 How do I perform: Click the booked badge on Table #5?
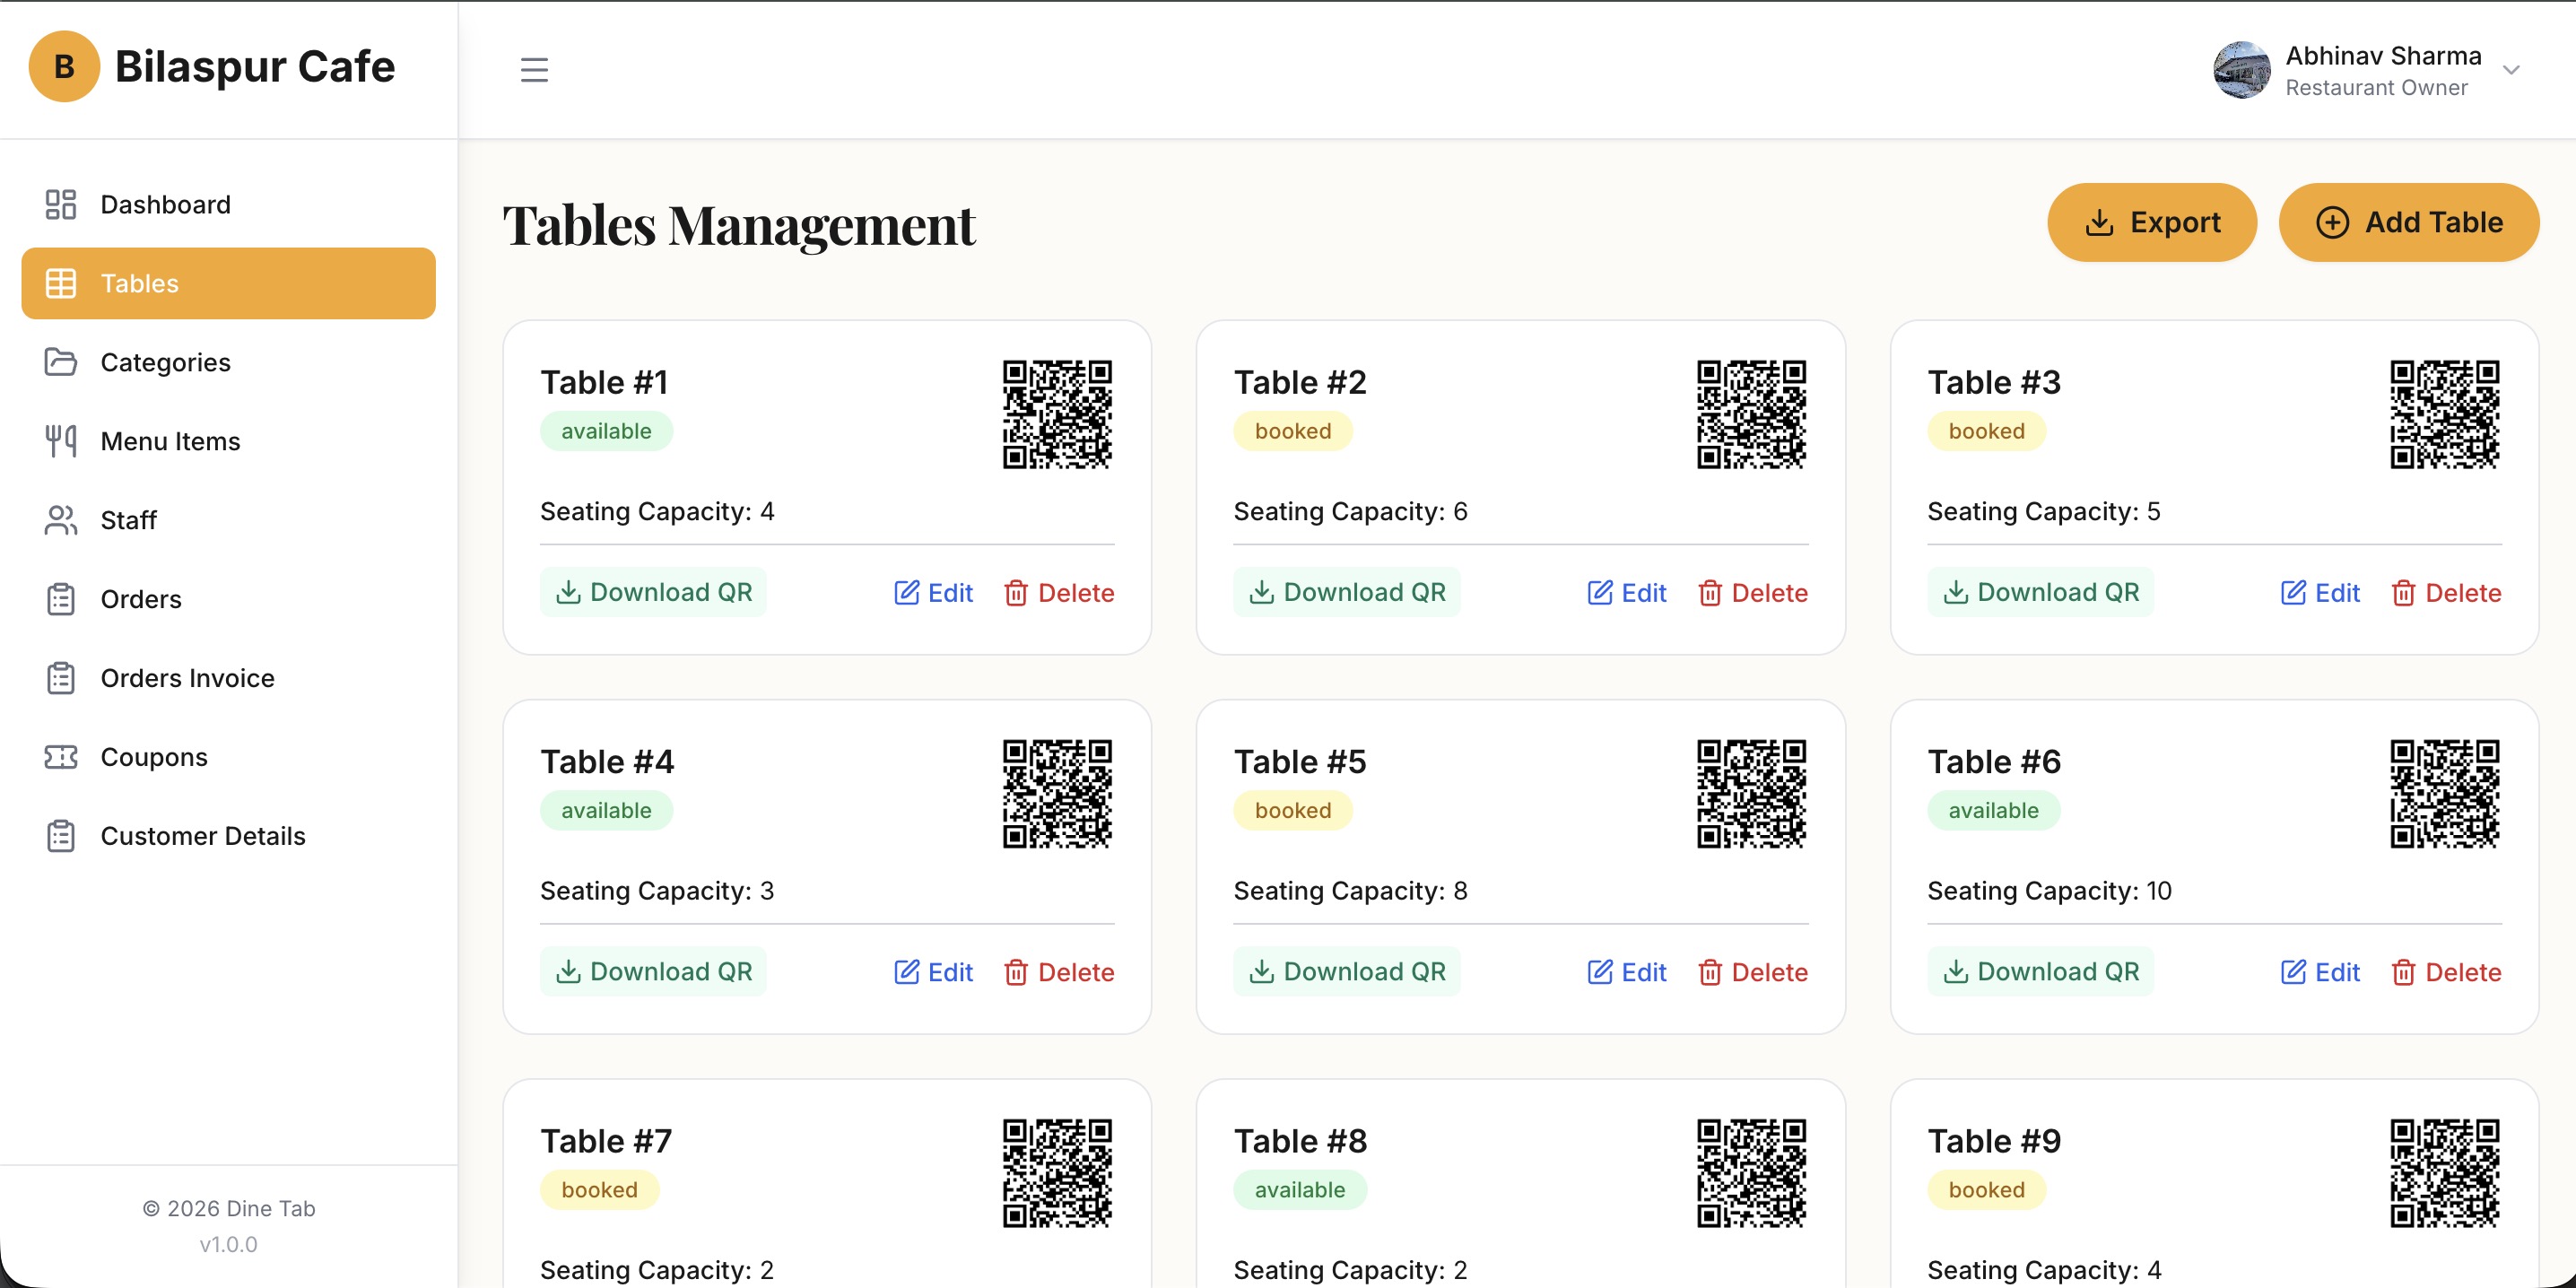point(1293,810)
